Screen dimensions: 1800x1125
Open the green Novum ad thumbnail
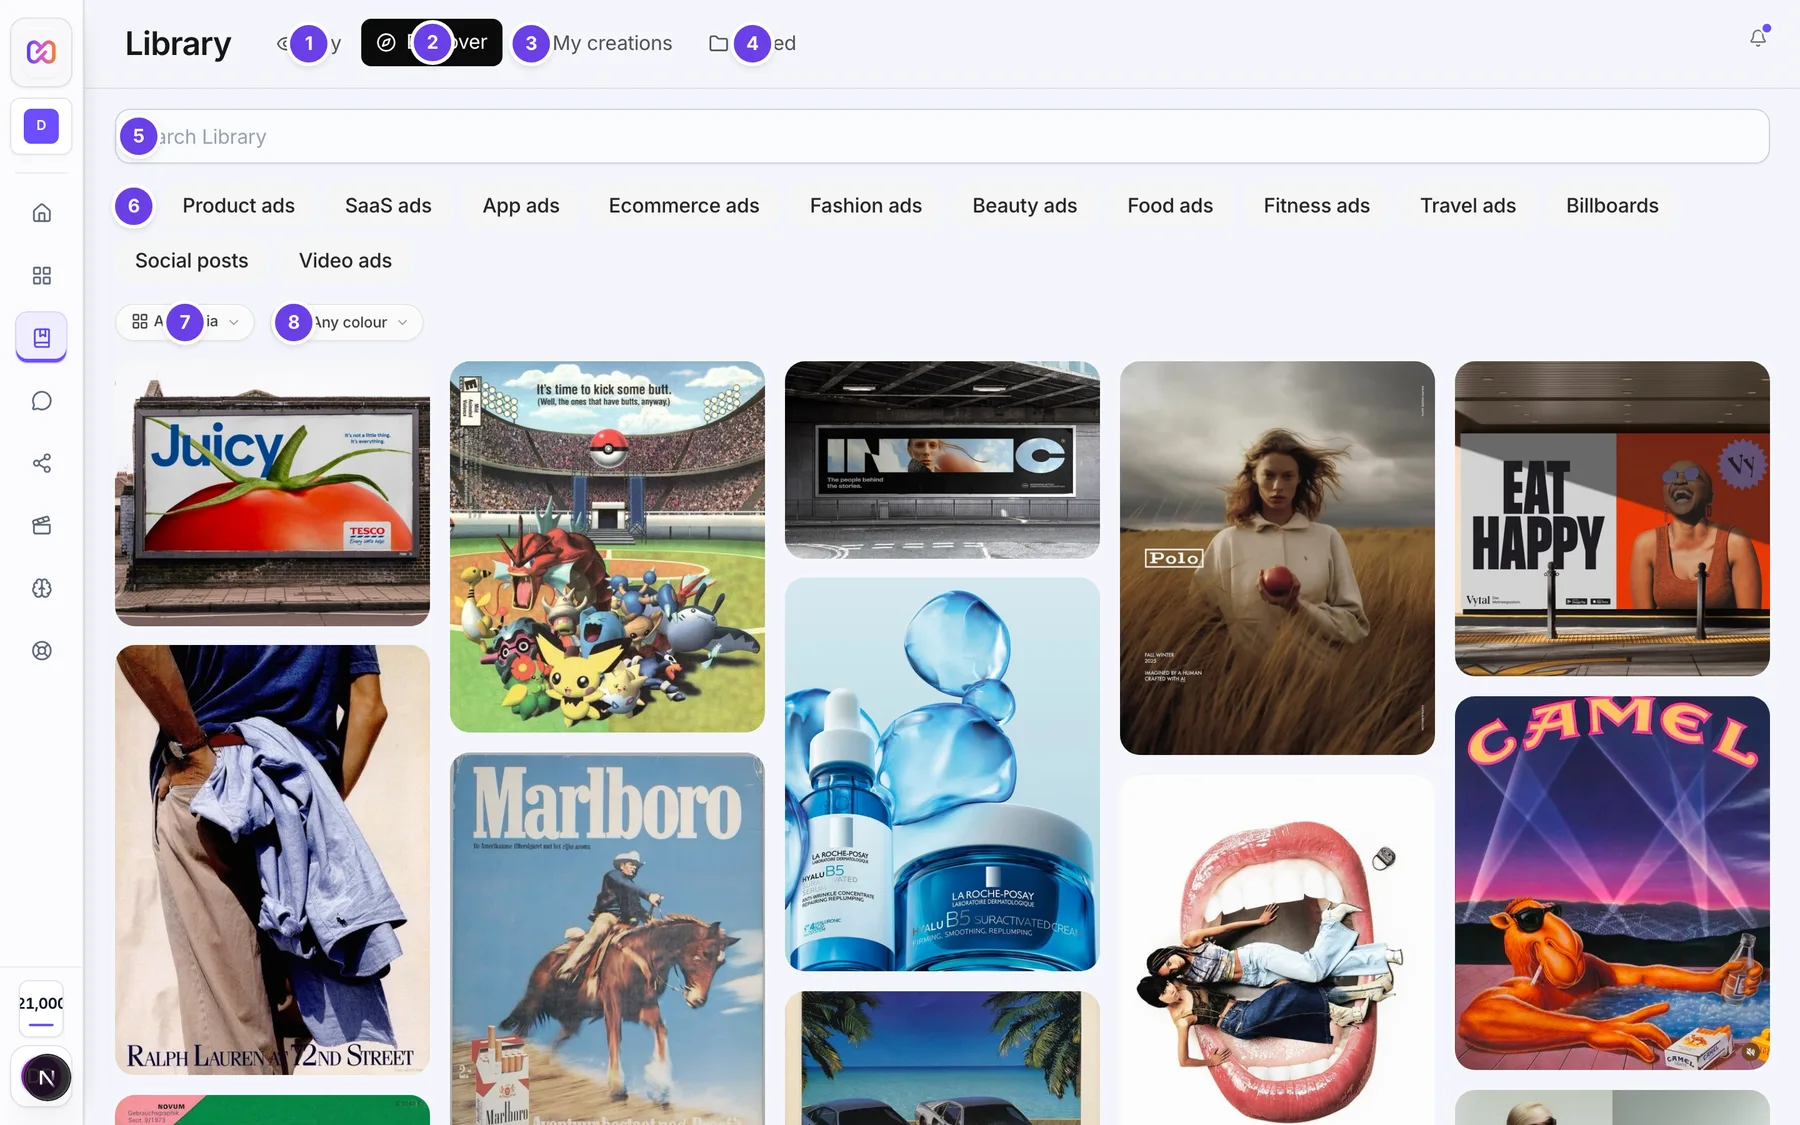tap(272, 1110)
